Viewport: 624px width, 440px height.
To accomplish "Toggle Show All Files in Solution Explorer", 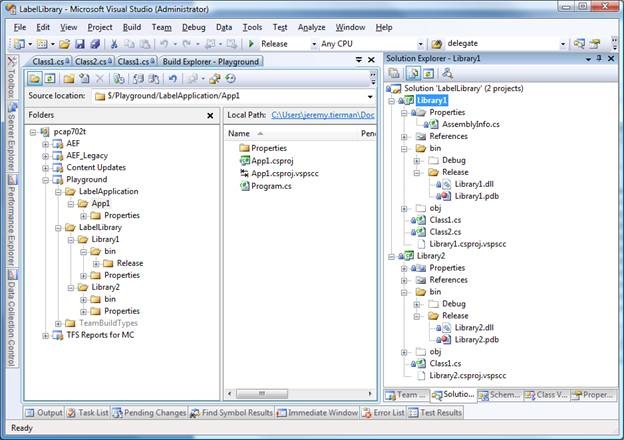I will (413, 73).
